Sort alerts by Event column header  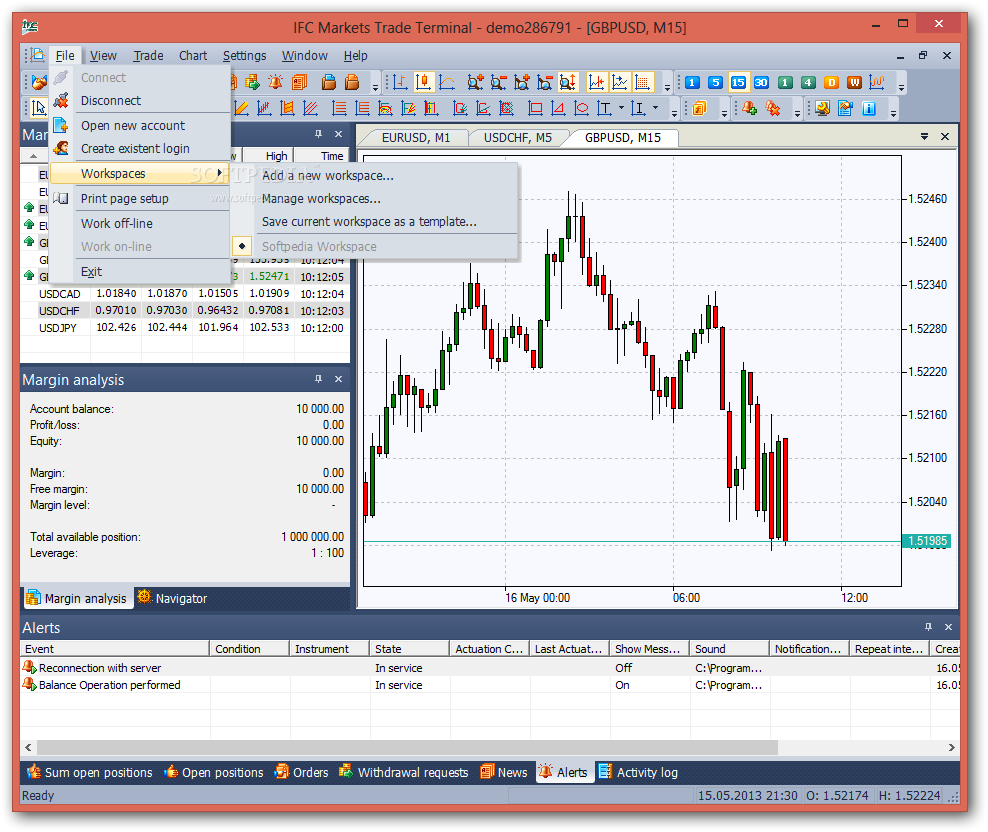click(115, 649)
